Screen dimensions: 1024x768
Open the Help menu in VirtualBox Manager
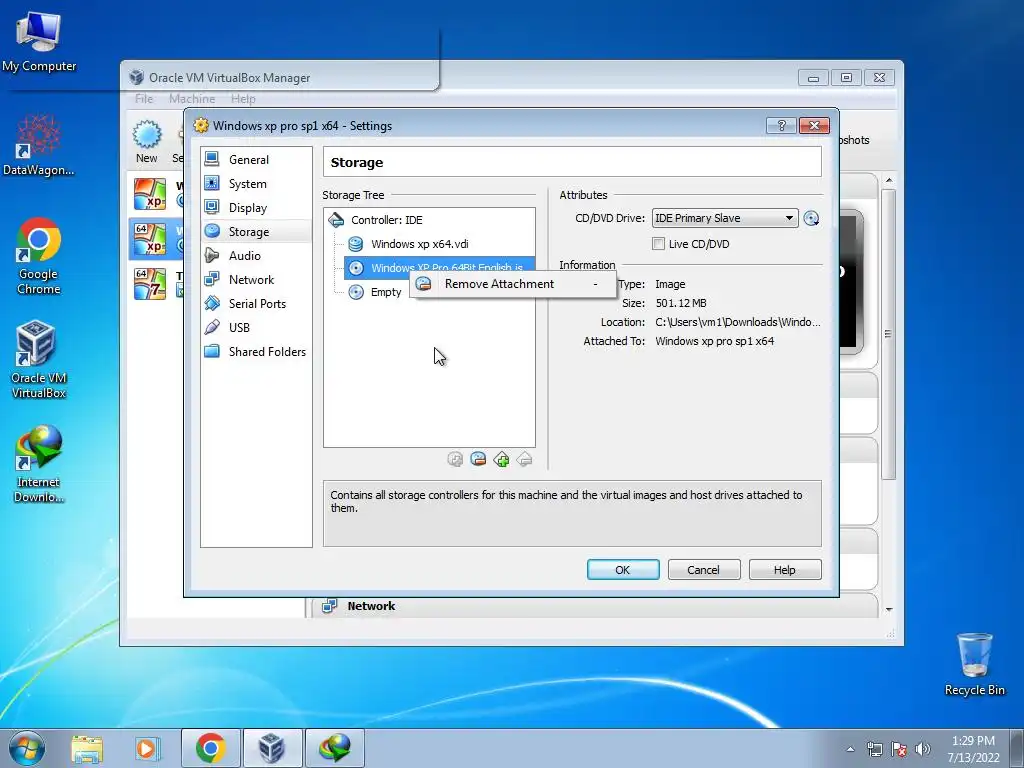pyautogui.click(x=243, y=99)
